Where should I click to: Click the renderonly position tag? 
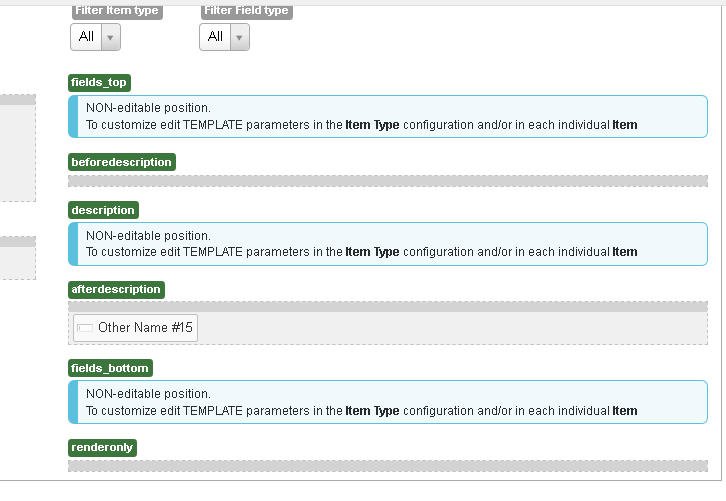tap(102, 447)
